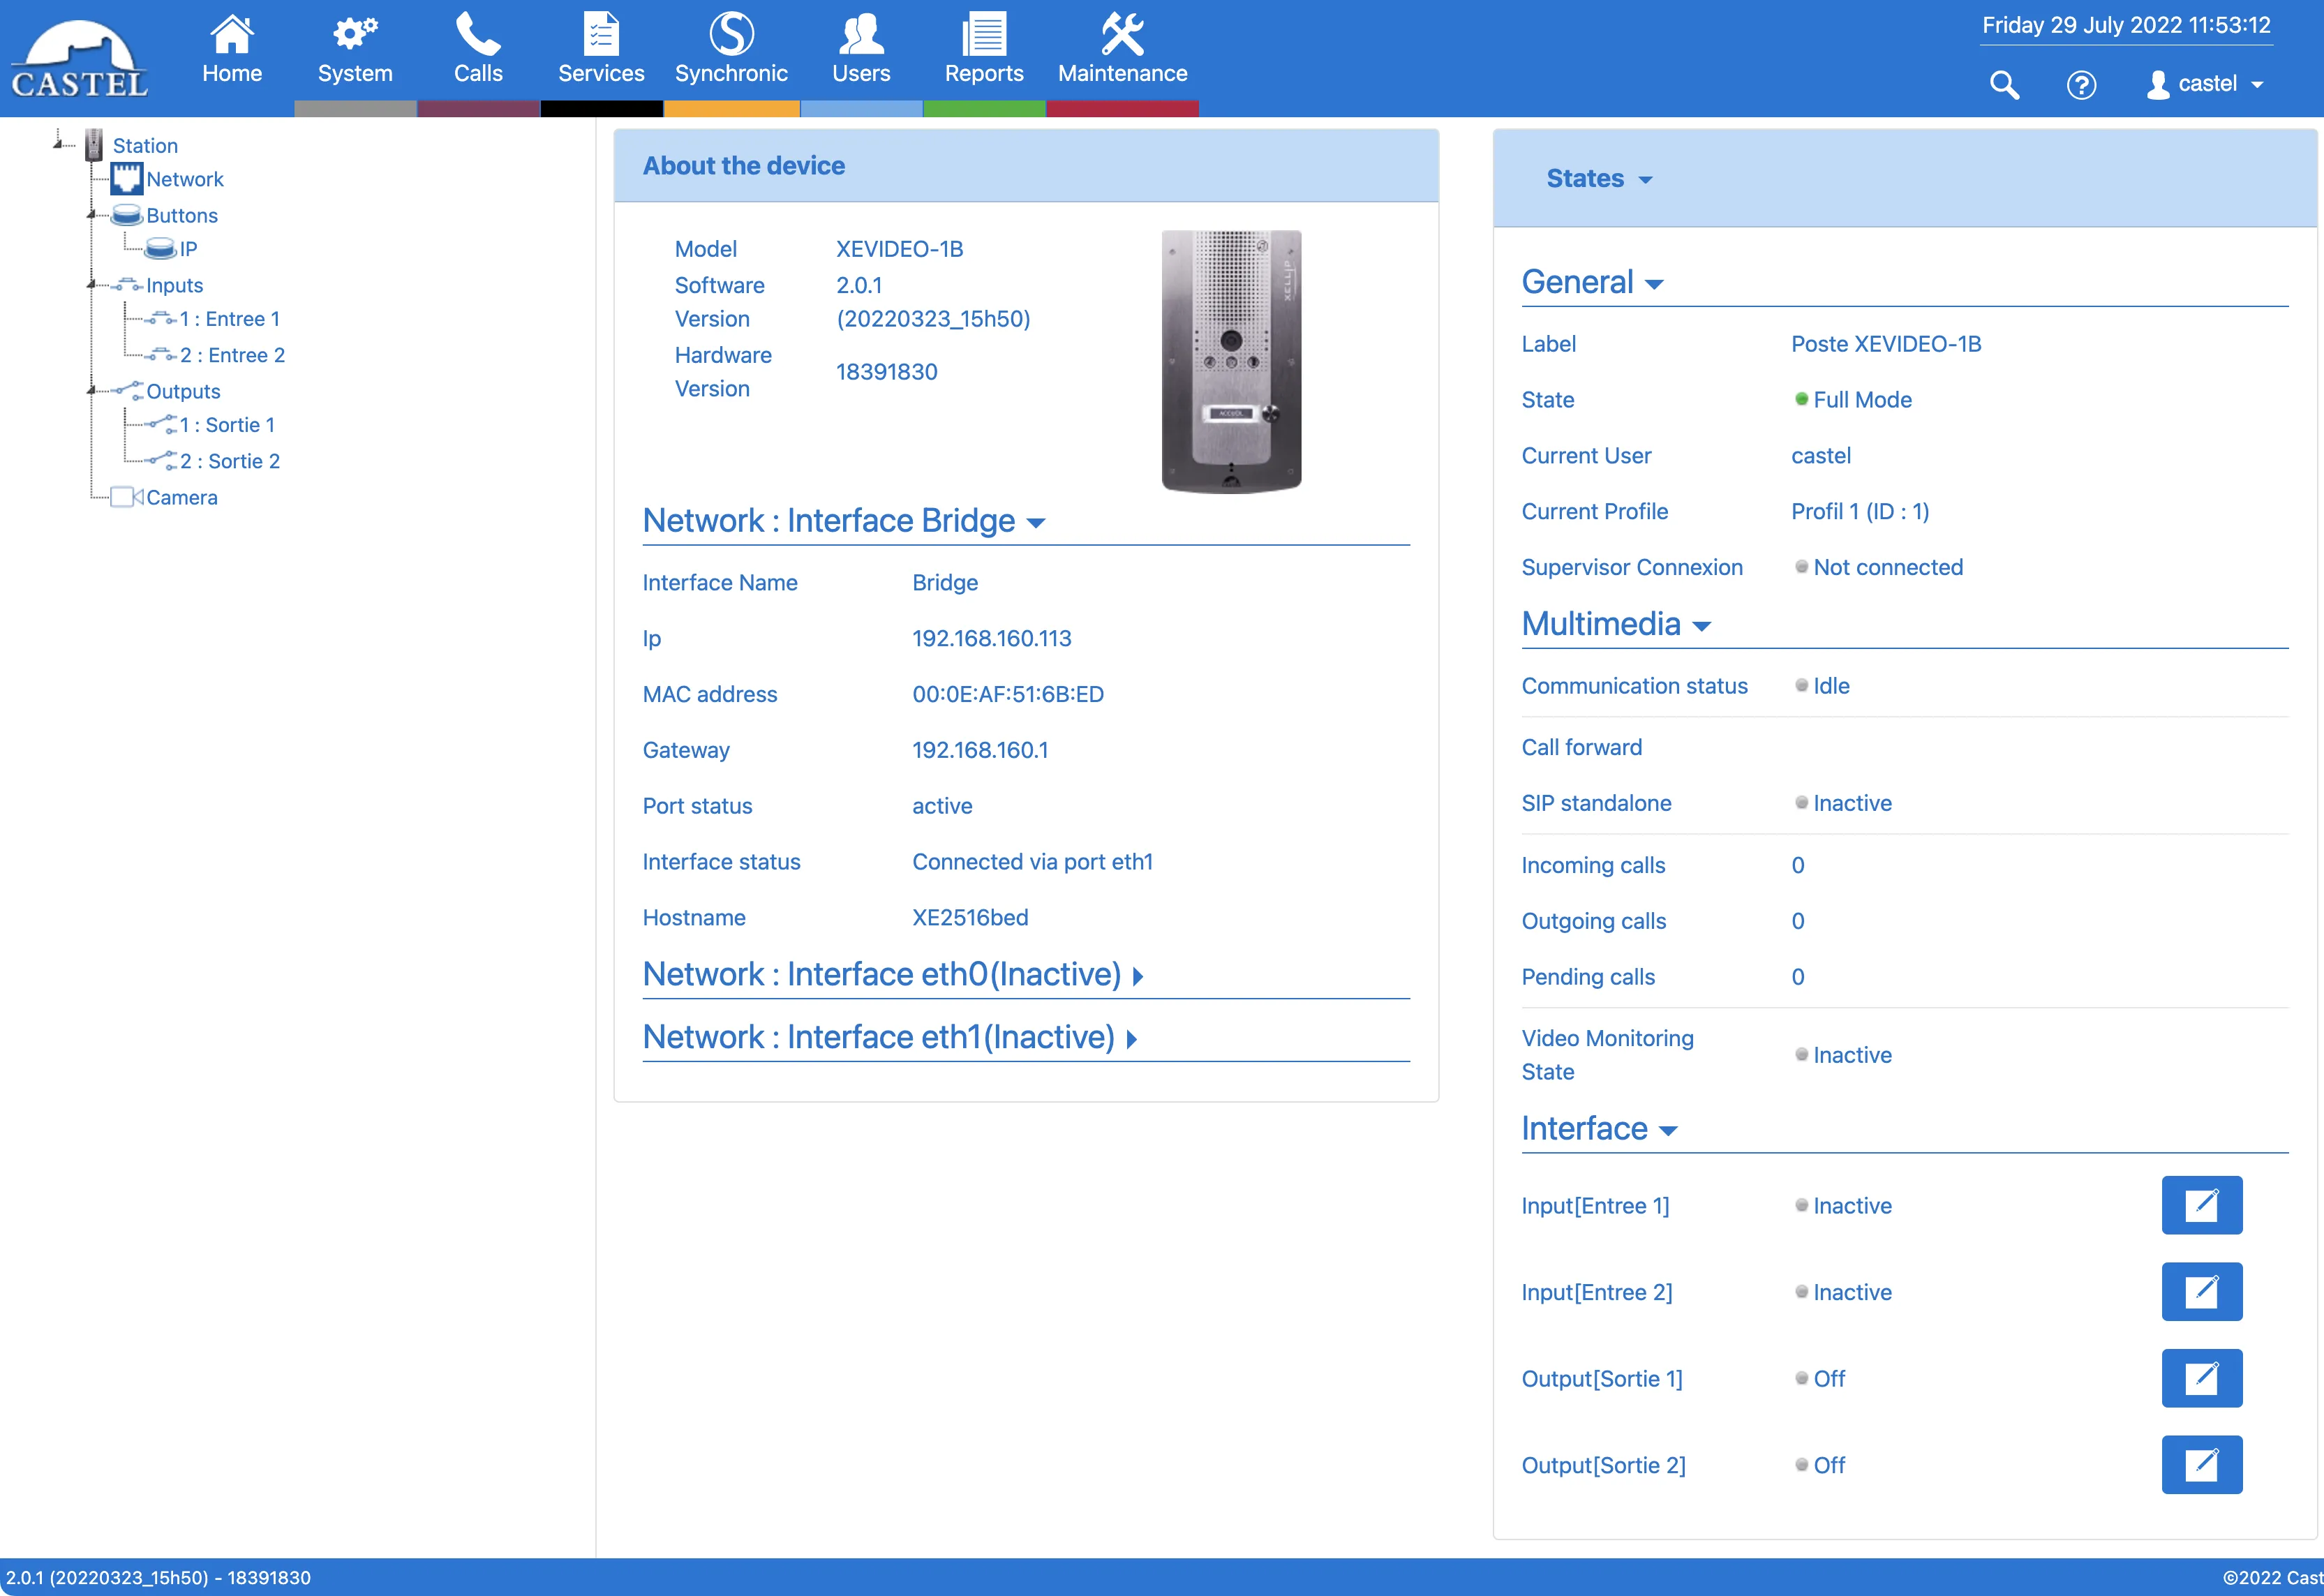The height and width of the screenshot is (1596, 2324).
Task: Click the search magnifier icon
Action: pos(2004,85)
